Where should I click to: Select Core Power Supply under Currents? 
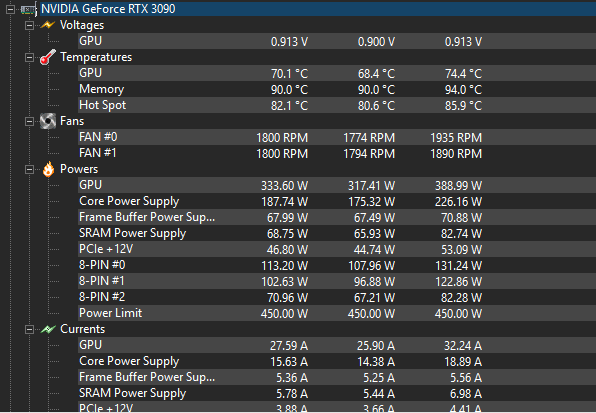pos(337,361)
